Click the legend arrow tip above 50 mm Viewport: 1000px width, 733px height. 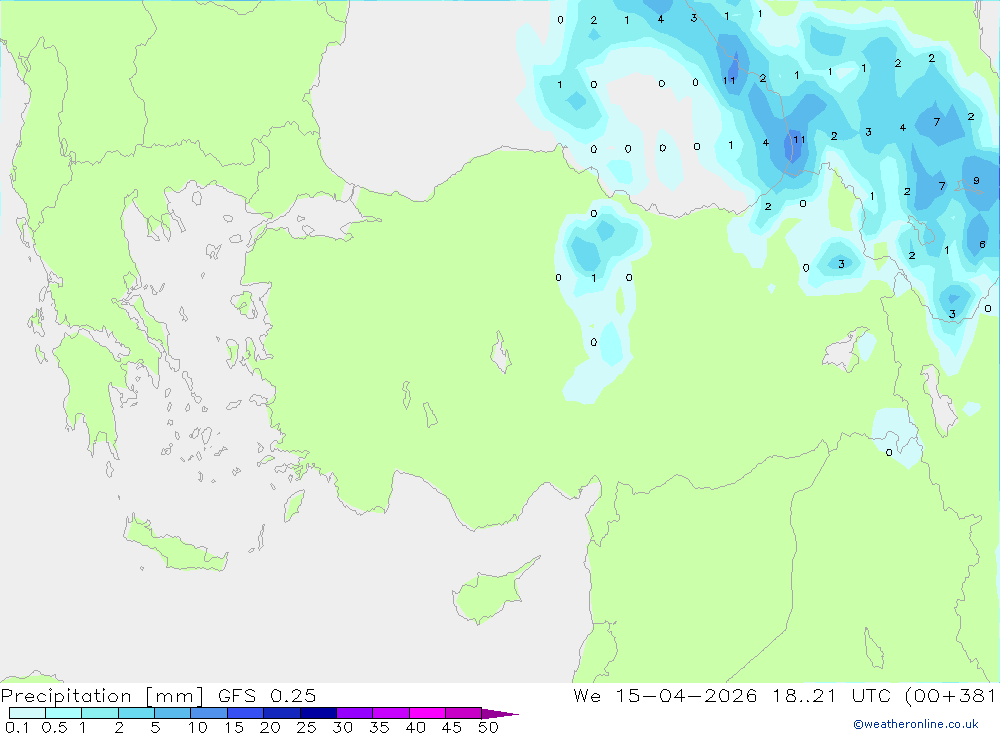tap(499, 713)
